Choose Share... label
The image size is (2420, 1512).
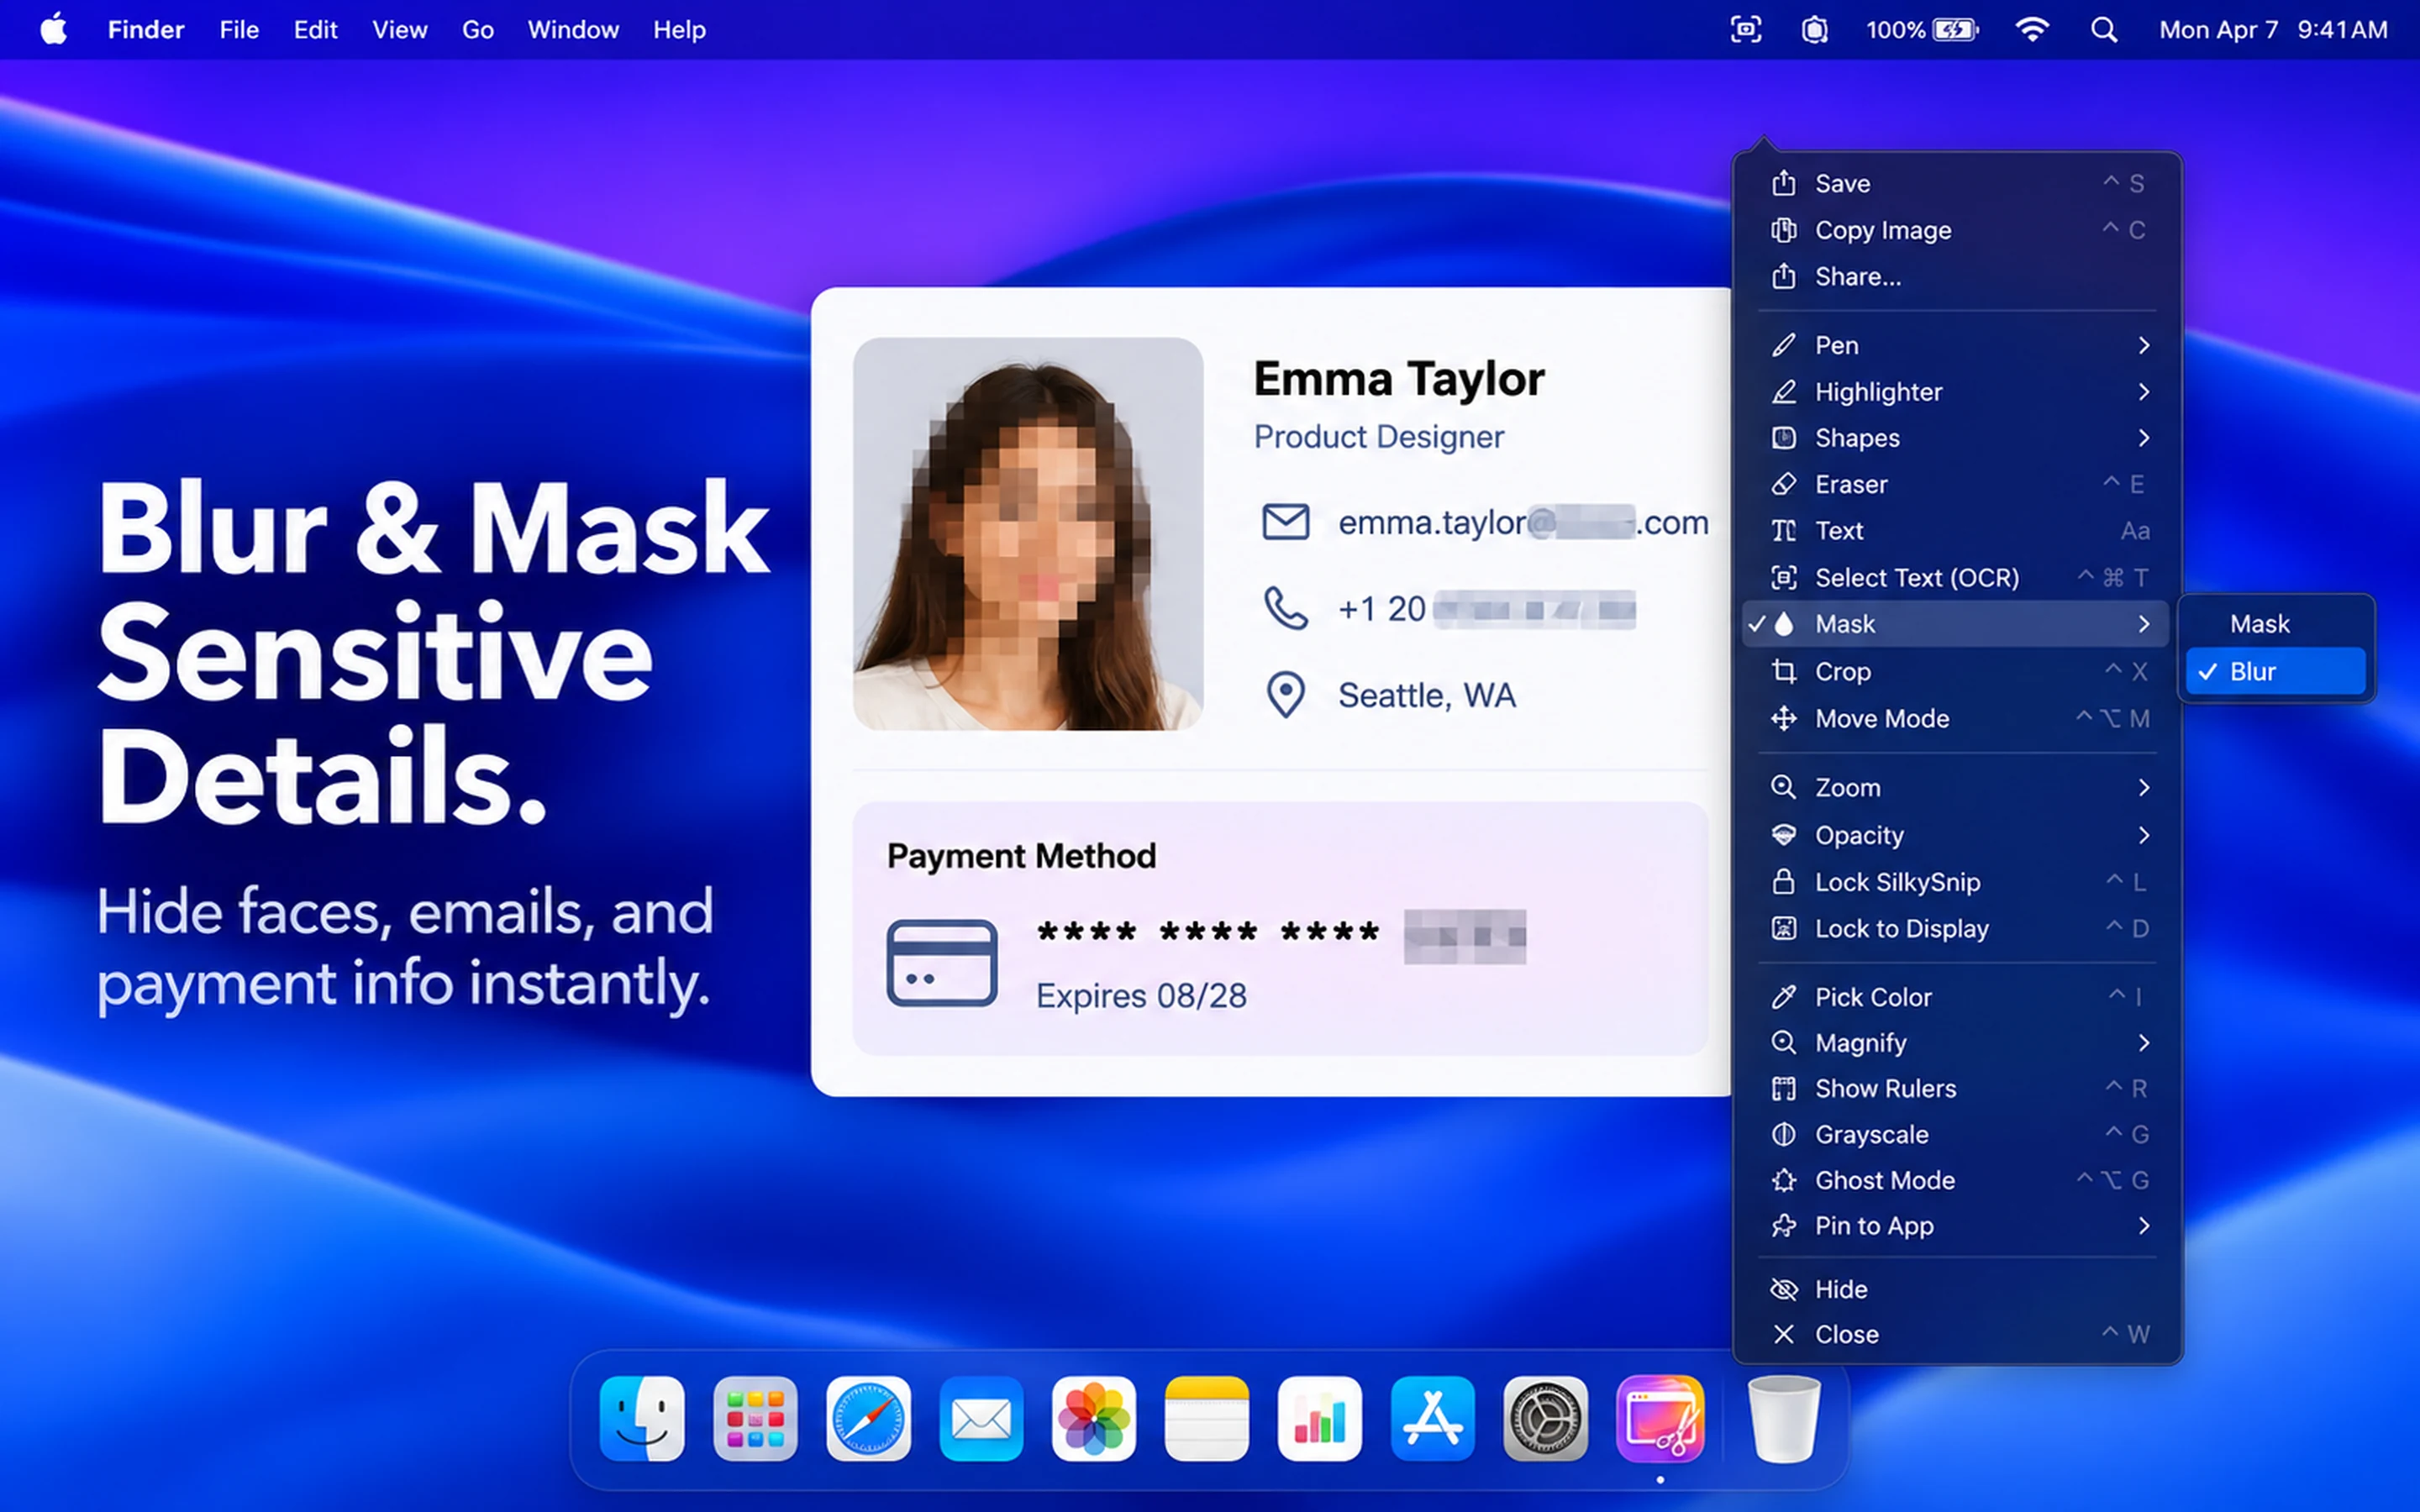(x=1858, y=276)
